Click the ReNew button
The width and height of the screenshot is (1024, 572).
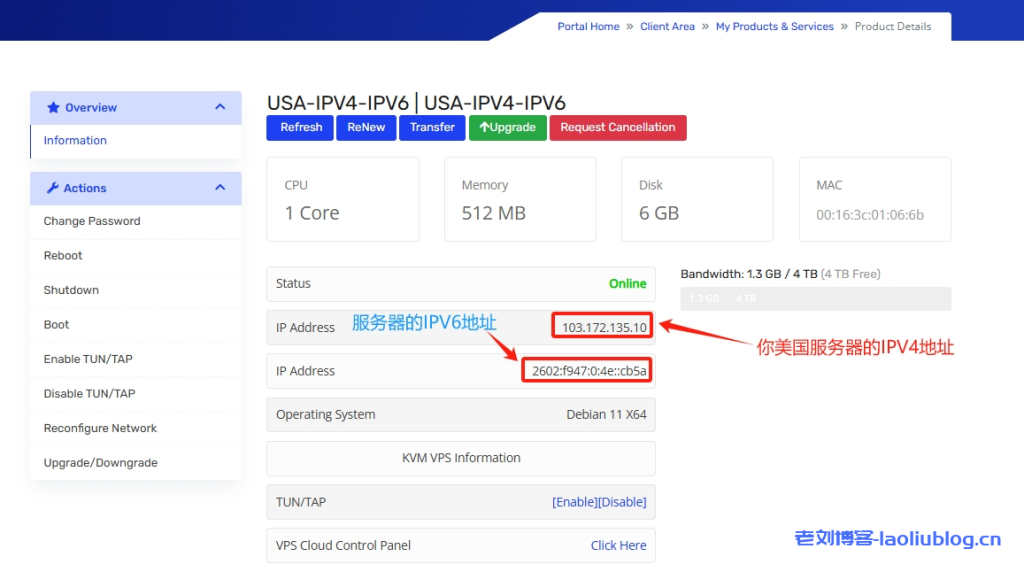(366, 127)
